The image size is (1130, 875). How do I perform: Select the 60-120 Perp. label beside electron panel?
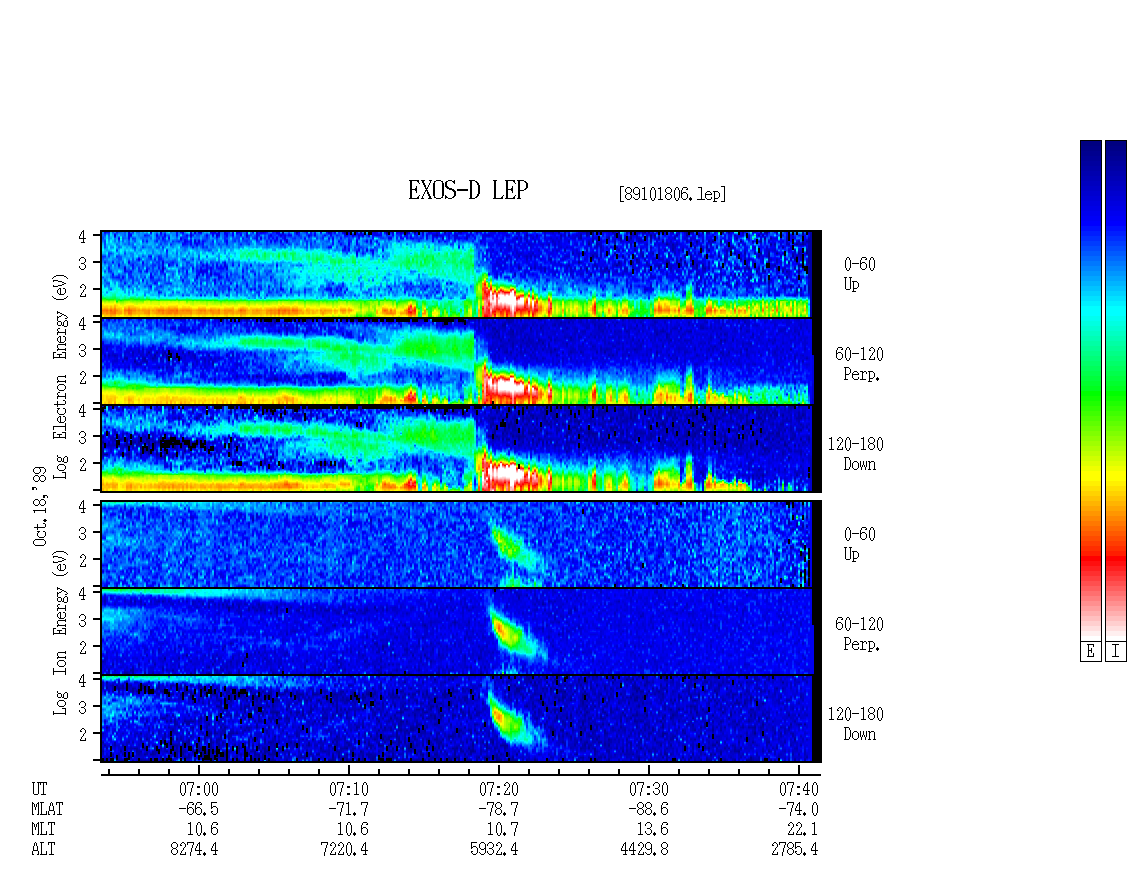point(859,364)
